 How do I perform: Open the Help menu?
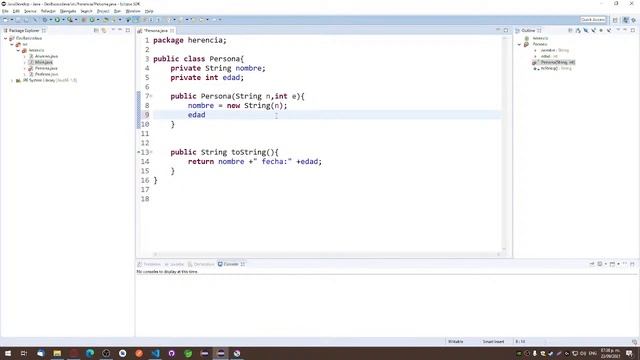coord(149,11)
